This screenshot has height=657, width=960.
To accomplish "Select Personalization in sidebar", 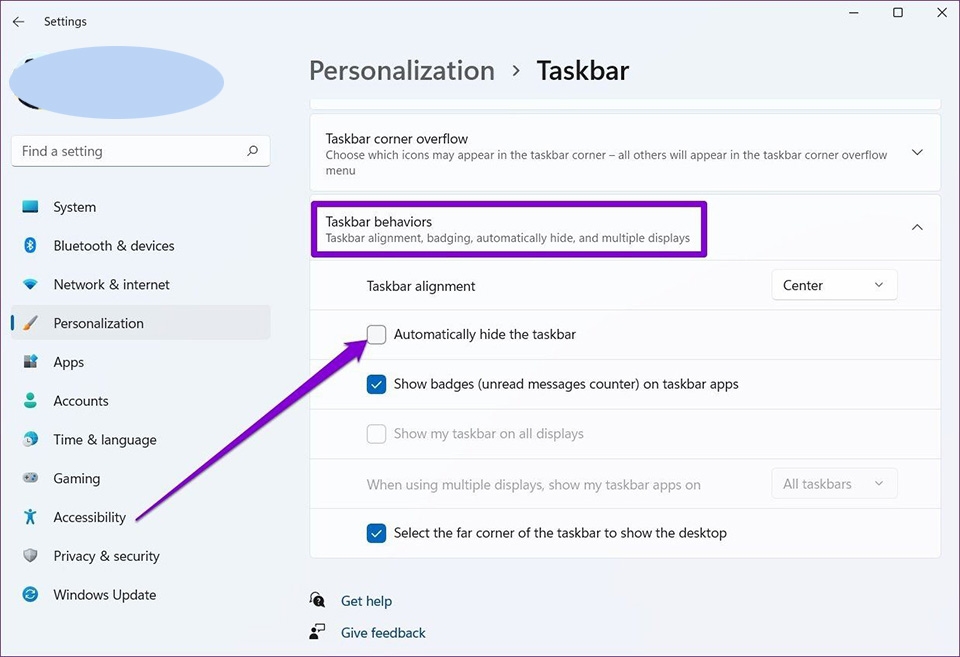I will [140, 323].
